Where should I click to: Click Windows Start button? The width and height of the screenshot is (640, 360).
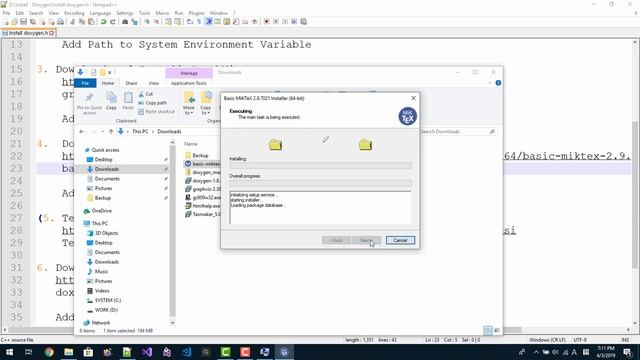(9, 352)
